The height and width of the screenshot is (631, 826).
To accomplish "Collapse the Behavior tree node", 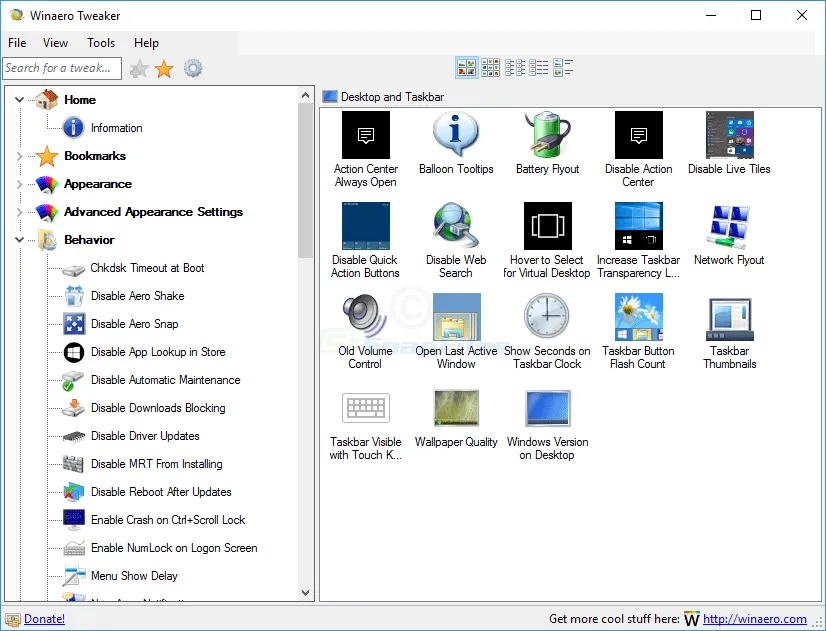I will coord(19,240).
